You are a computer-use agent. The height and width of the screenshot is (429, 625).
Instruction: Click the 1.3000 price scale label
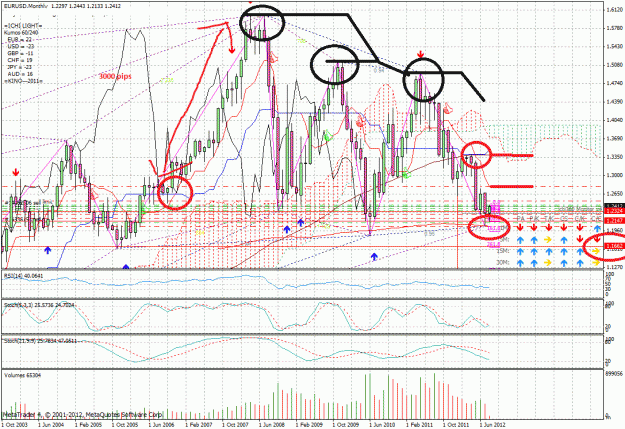pyautogui.click(x=614, y=175)
